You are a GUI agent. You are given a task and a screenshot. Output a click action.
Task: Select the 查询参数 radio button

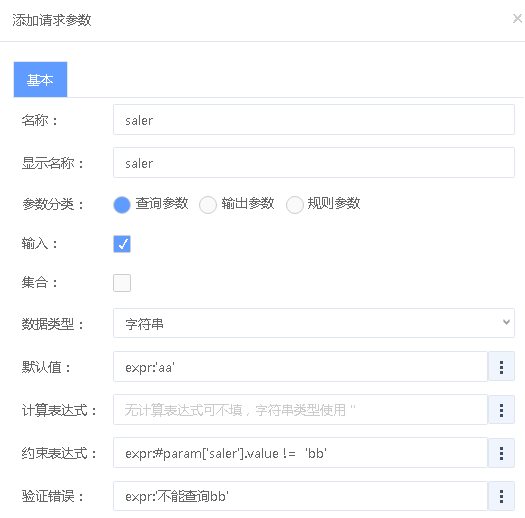tap(122, 205)
